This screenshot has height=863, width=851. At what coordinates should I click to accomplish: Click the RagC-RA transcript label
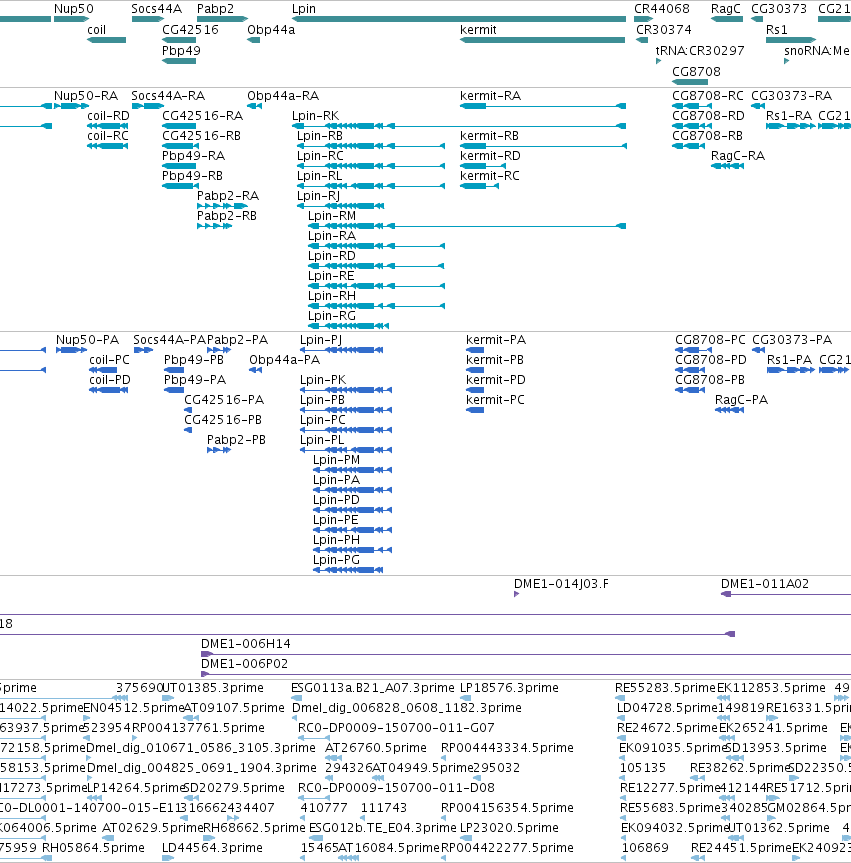click(738, 156)
